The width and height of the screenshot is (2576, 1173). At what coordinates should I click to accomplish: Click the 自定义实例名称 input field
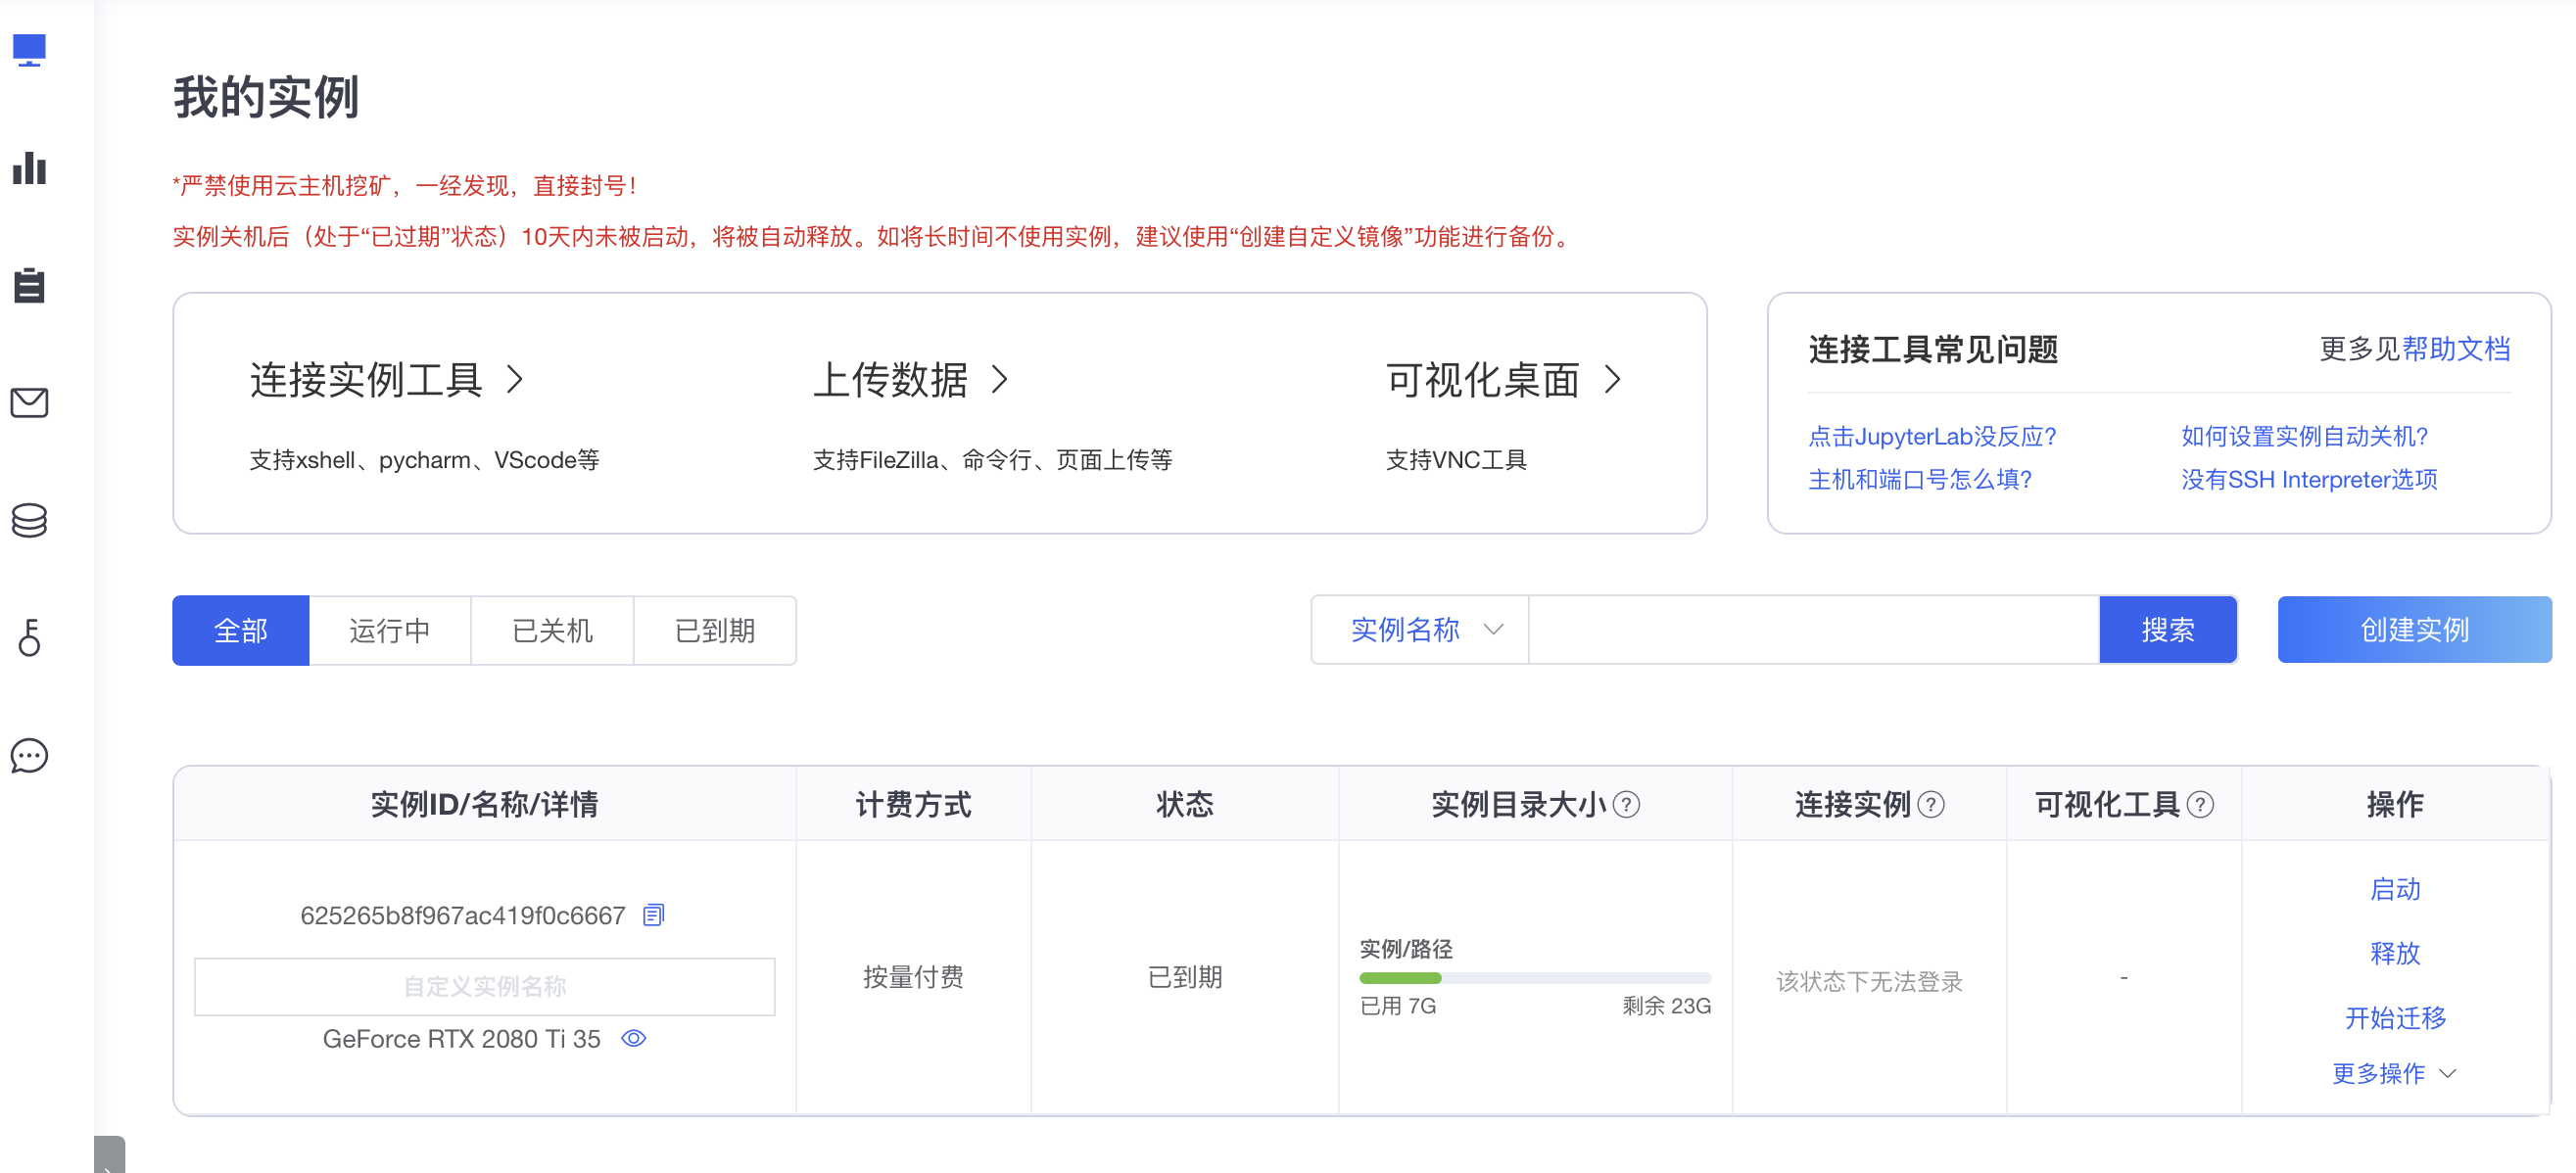484,986
